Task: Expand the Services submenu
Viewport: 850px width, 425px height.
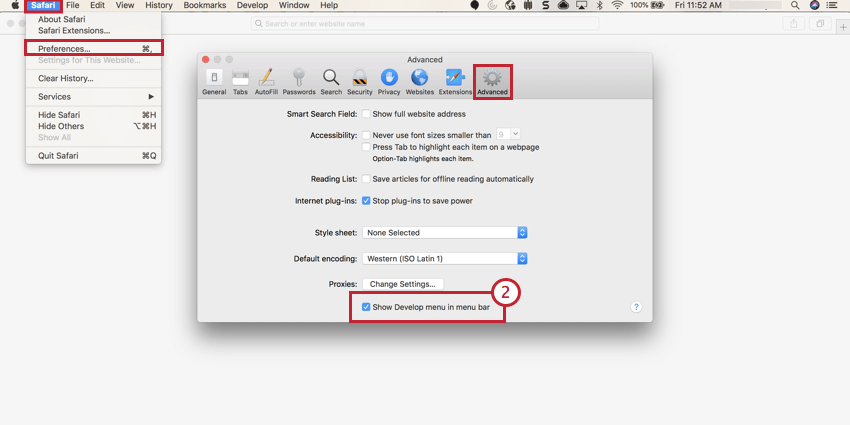Action: pyautogui.click(x=93, y=96)
